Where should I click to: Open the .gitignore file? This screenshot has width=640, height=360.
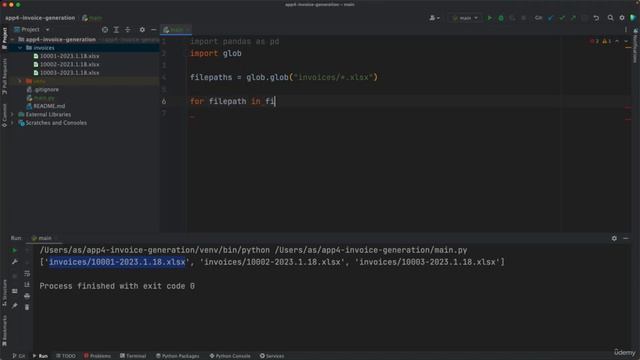[x=46, y=89]
